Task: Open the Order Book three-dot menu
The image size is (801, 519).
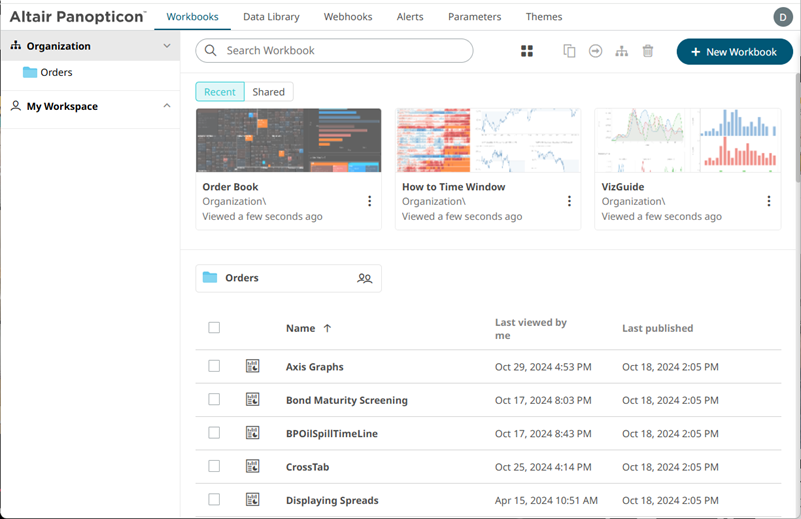Action: coord(369,201)
